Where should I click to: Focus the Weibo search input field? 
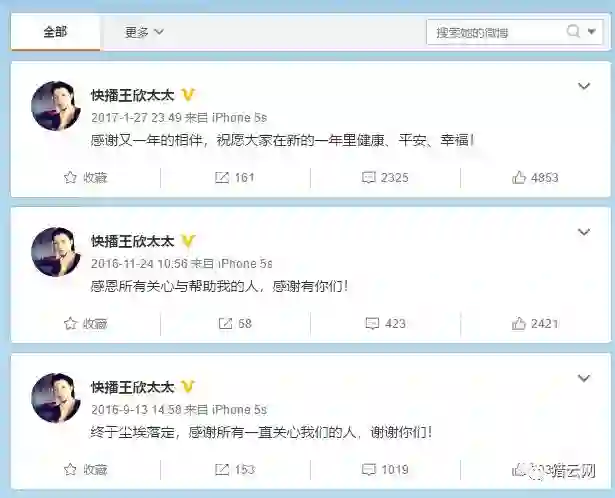click(x=498, y=32)
